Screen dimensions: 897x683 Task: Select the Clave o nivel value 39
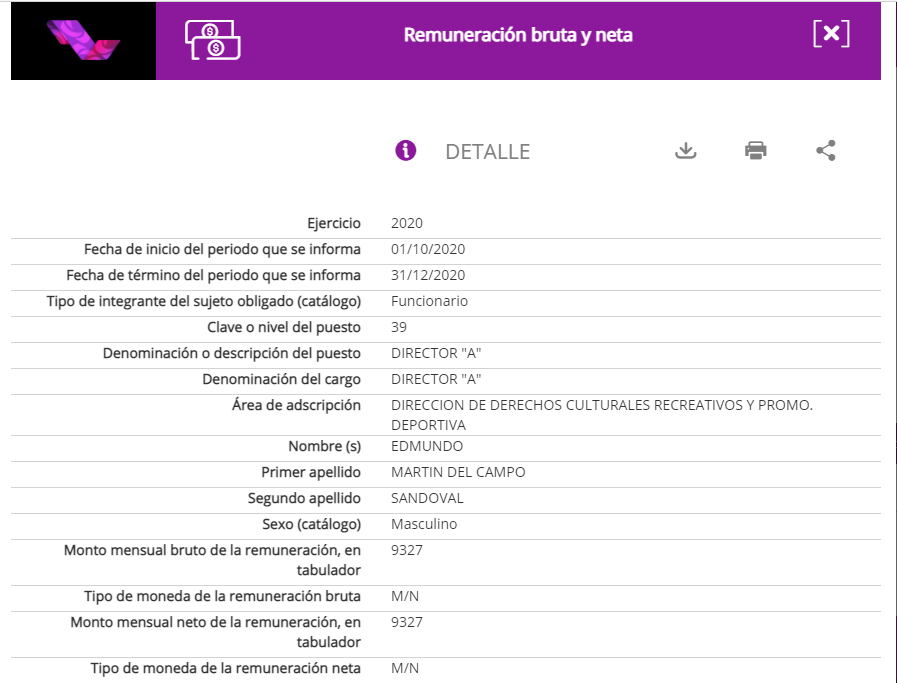tap(399, 327)
